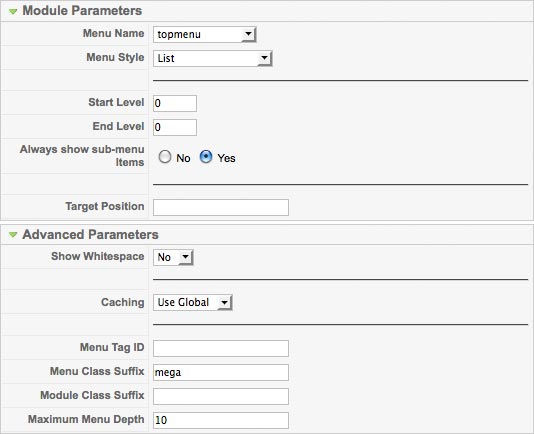Viewport: 534px width, 434px height.
Task: Click the Caching dropdown arrow button
Action: coord(224,303)
